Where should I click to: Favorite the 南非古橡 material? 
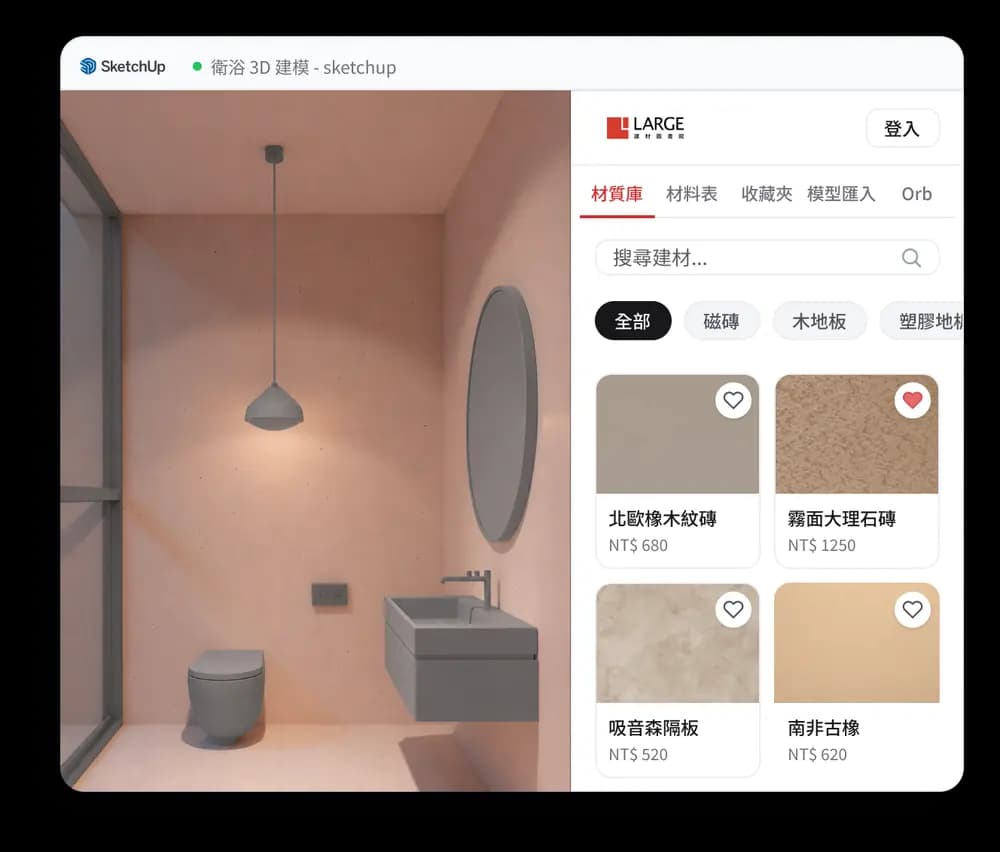[913, 610]
